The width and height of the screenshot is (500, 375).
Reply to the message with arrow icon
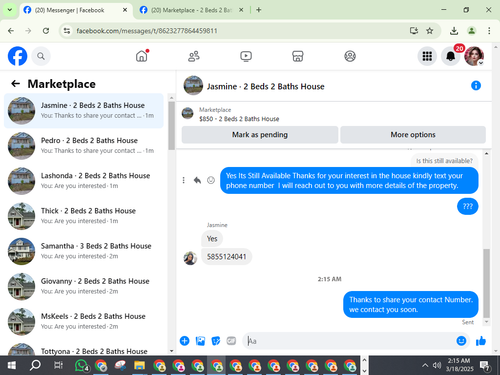[197, 180]
